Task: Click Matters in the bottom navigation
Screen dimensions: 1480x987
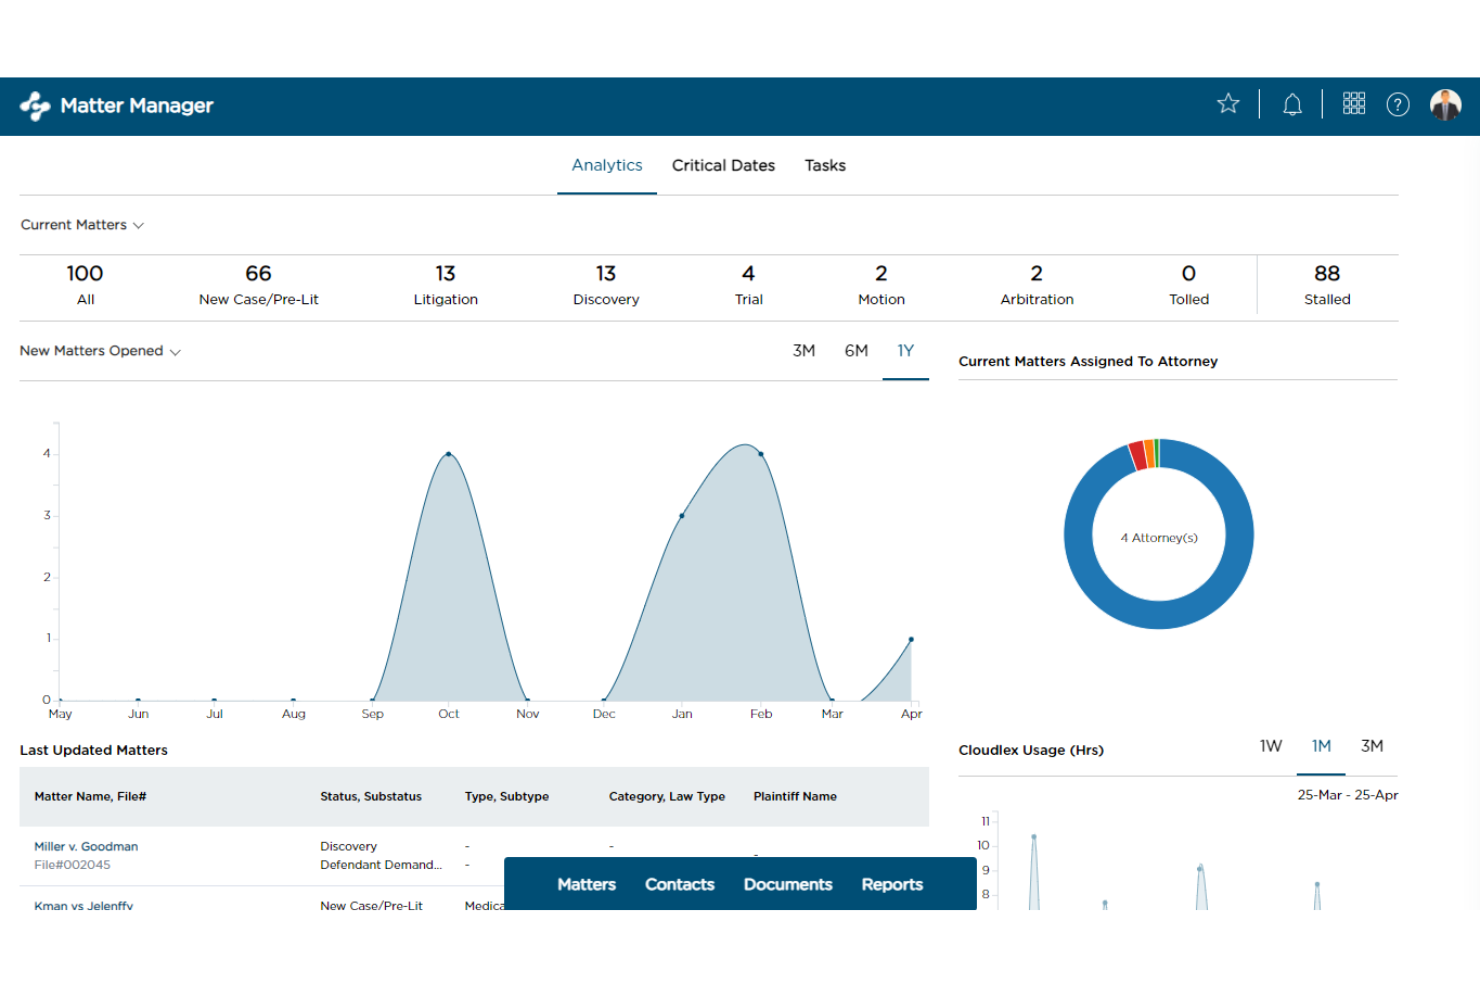Action: coord(586,884)
